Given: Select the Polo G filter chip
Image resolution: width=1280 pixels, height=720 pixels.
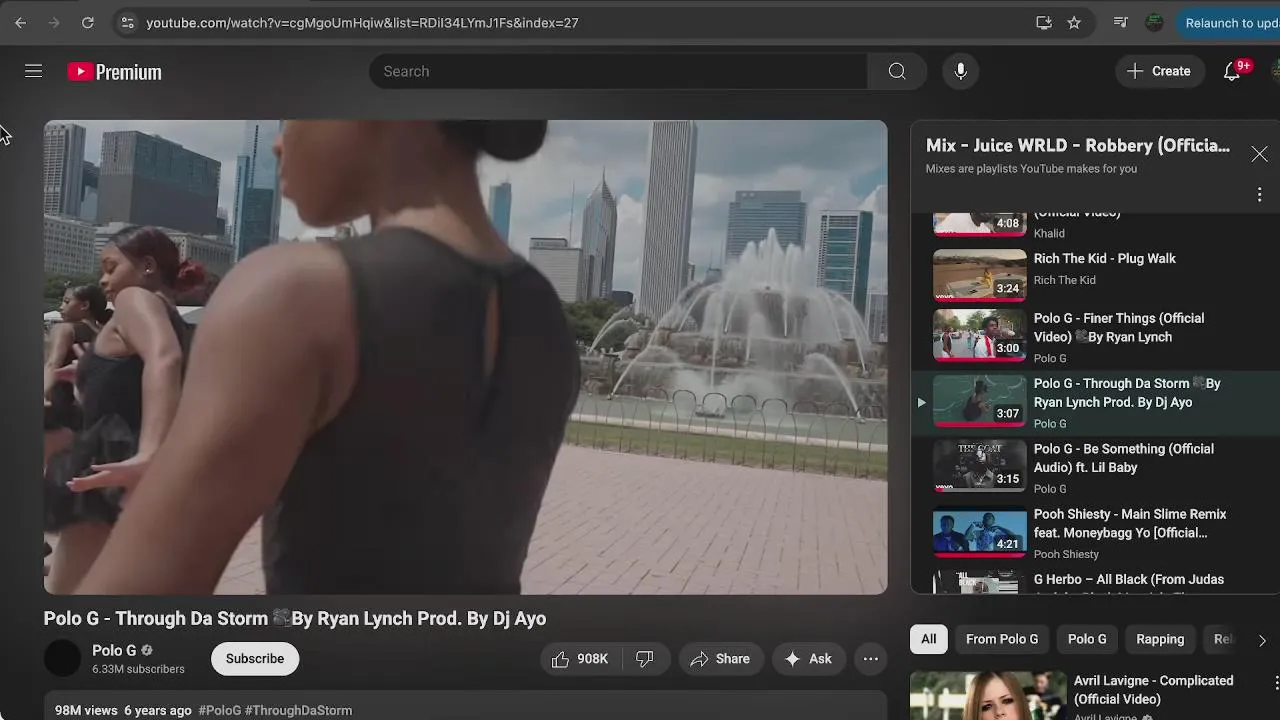Looking at the screenshot, I should click(x=1087, y=639).
